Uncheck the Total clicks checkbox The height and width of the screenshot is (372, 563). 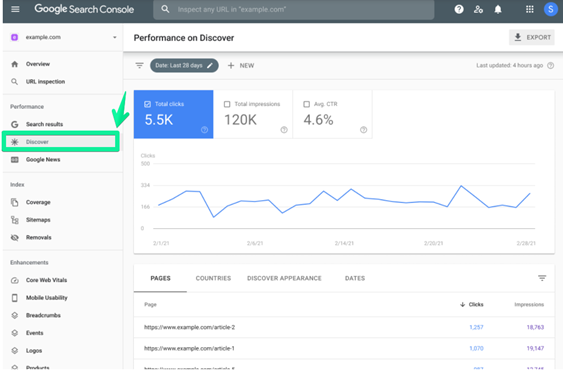147,104
